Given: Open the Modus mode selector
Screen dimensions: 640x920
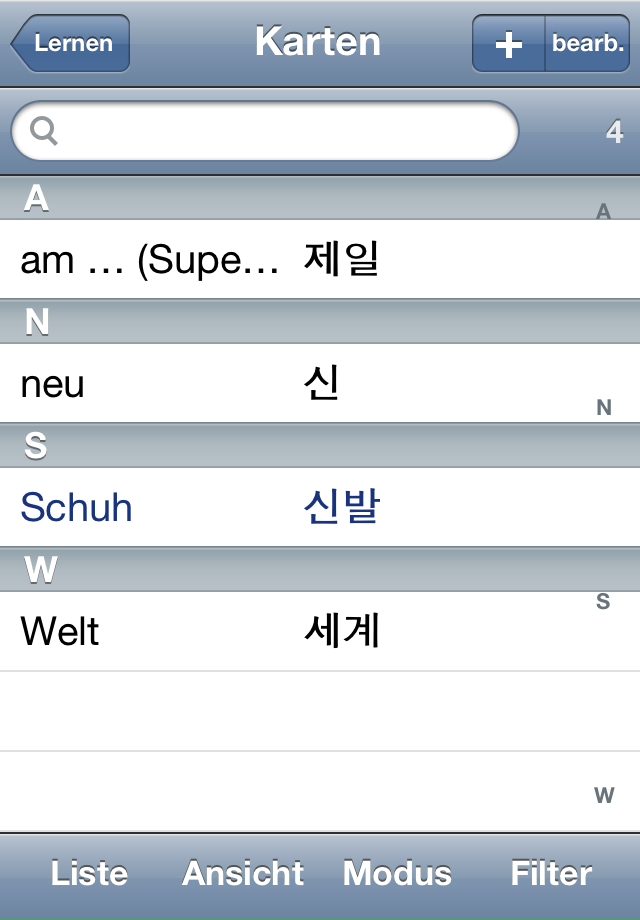Looking at the screenshot, I should pyautogui.click(x=397, y=873).
